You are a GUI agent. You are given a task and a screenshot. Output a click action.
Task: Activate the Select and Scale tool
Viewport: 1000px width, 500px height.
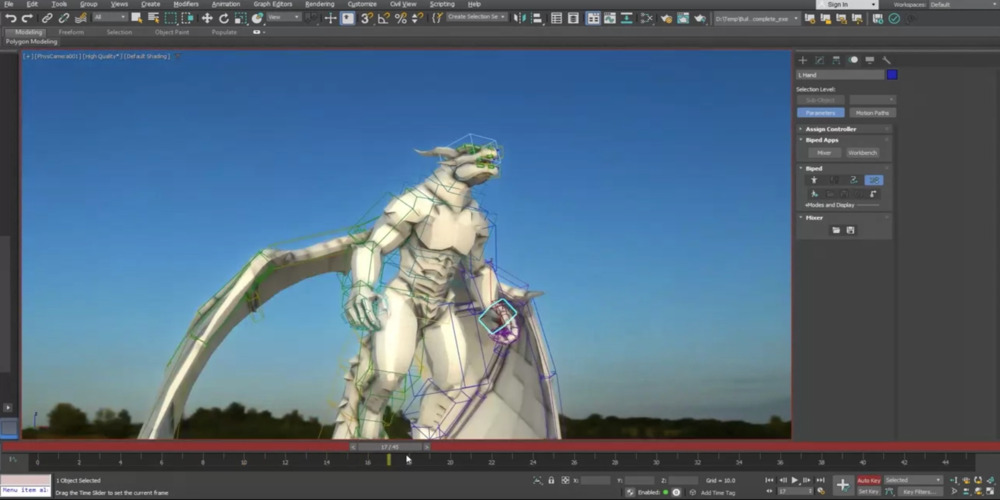pyautogui.click(x=240, y=18)
